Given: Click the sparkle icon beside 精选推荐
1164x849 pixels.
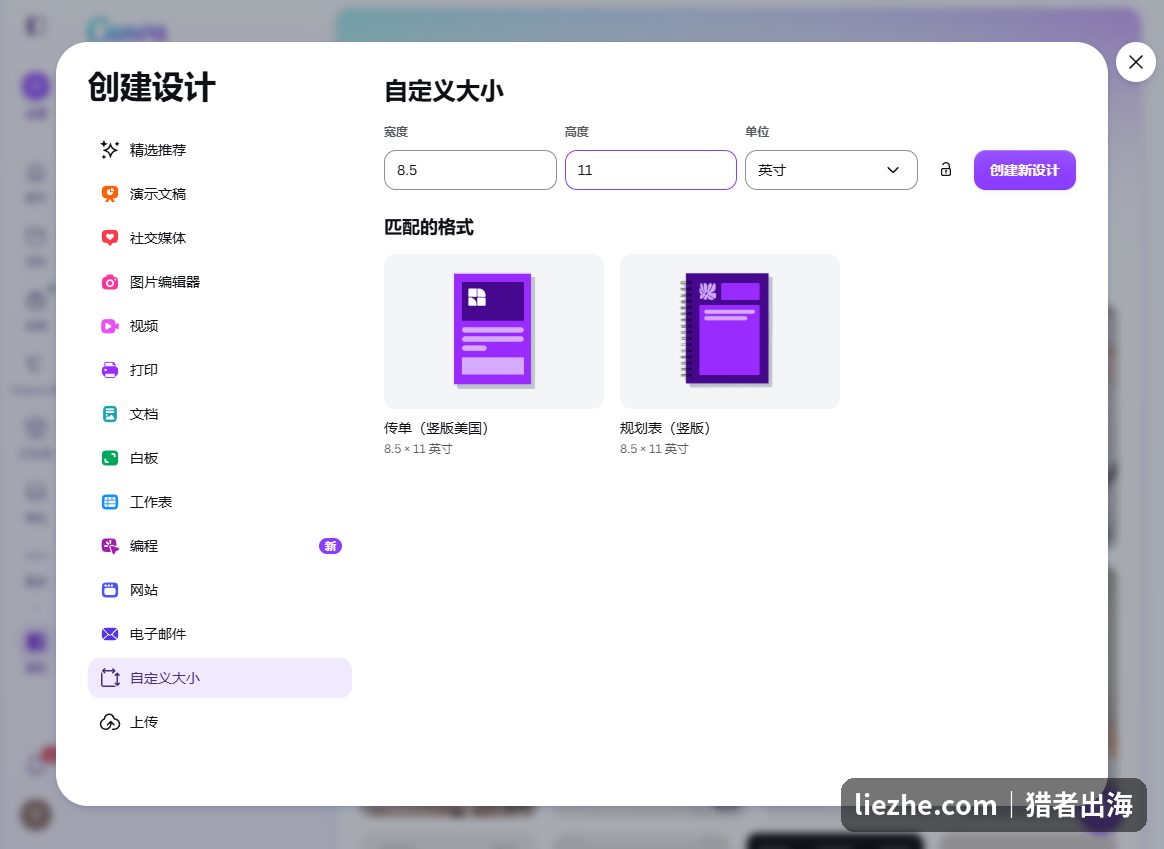Looking at the screenshot, I should pos(110,150).
